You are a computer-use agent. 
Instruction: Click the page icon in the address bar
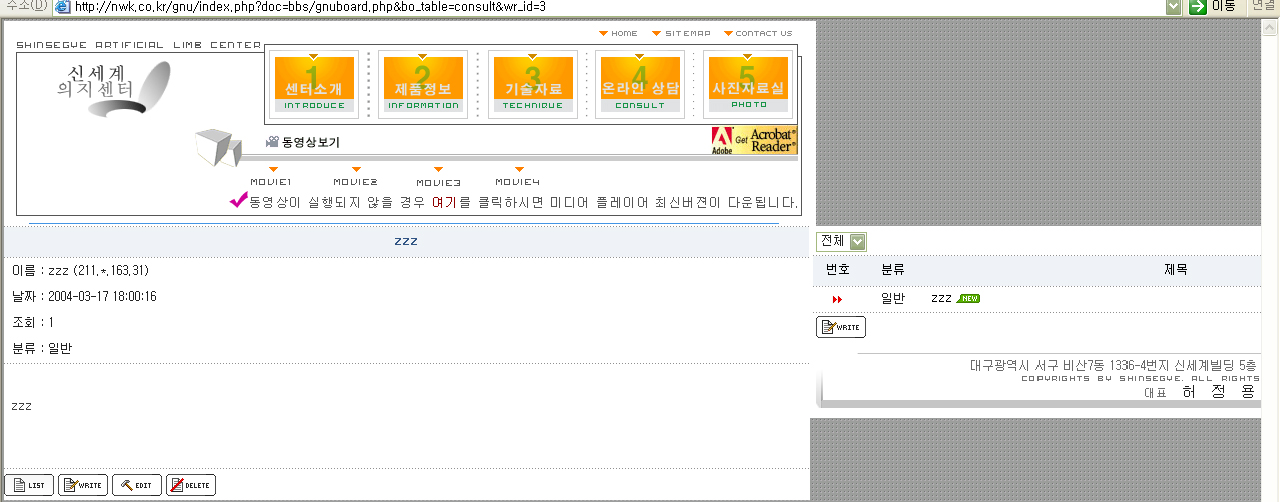point(63,6)
